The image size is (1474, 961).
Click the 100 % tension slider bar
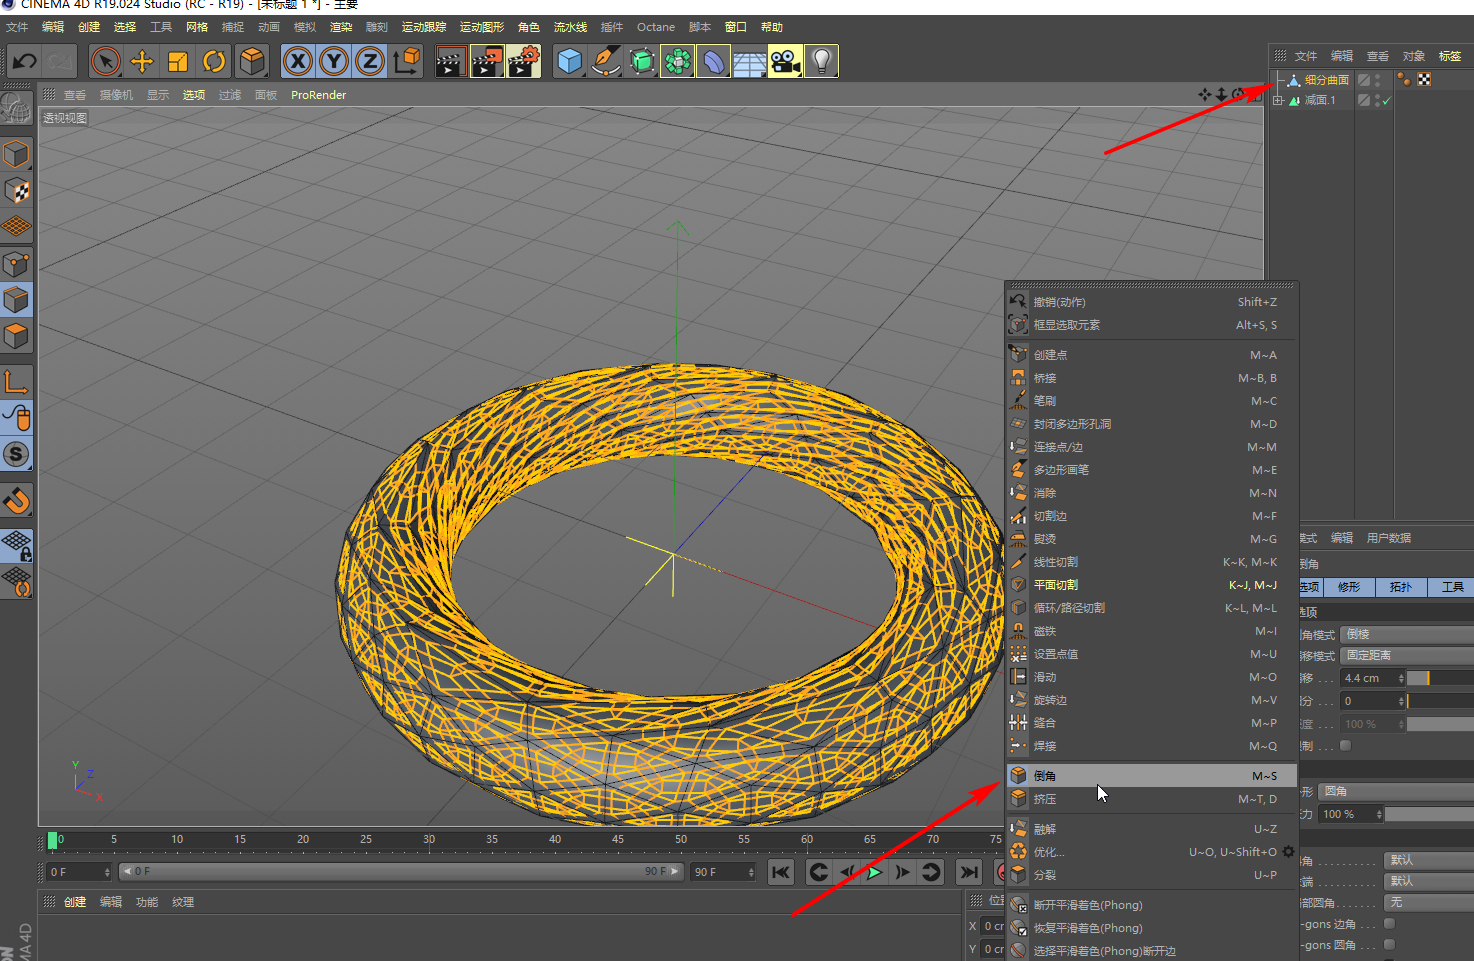coord(1429,814)
